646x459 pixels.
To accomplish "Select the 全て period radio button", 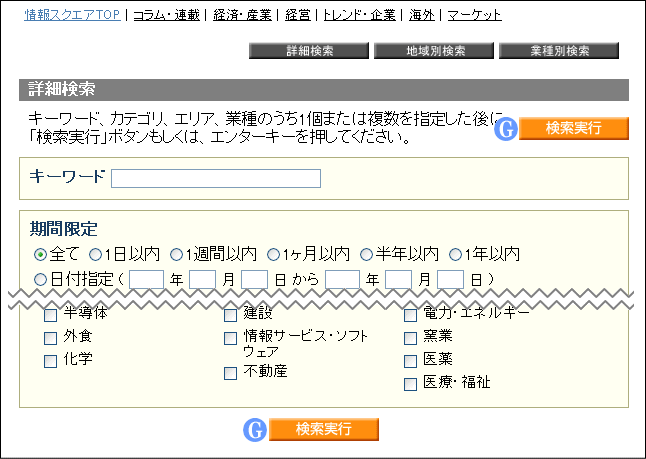I will [x=40, y=255].
